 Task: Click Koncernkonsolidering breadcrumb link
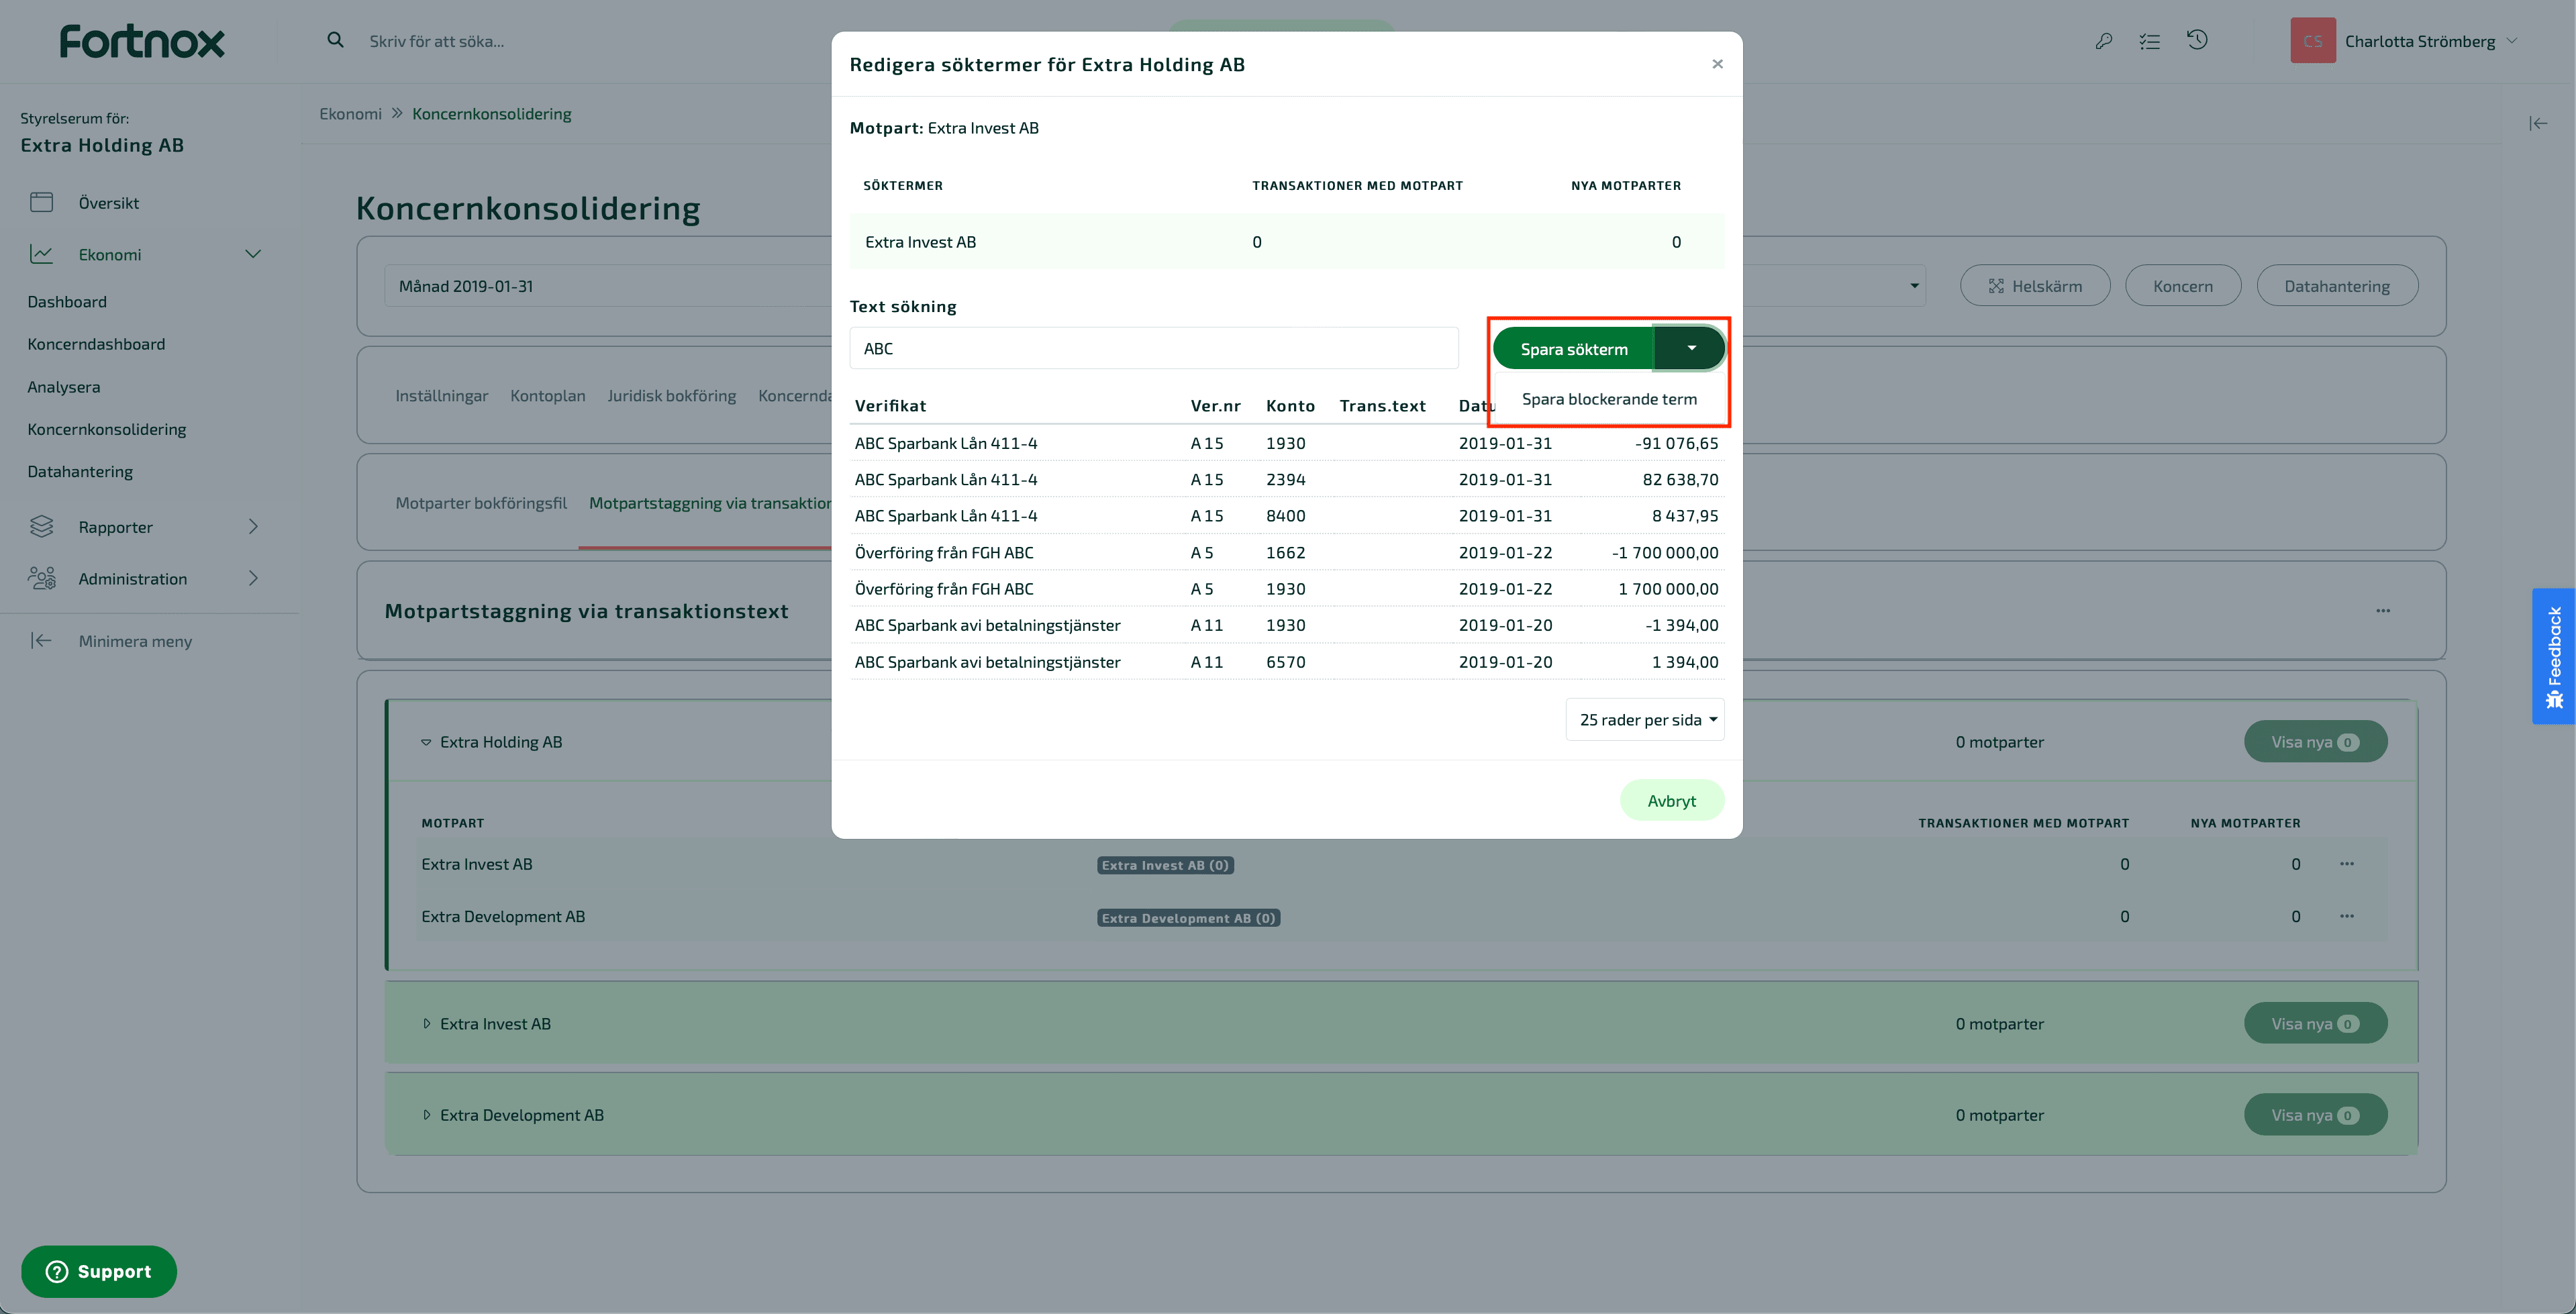(491, 113)
